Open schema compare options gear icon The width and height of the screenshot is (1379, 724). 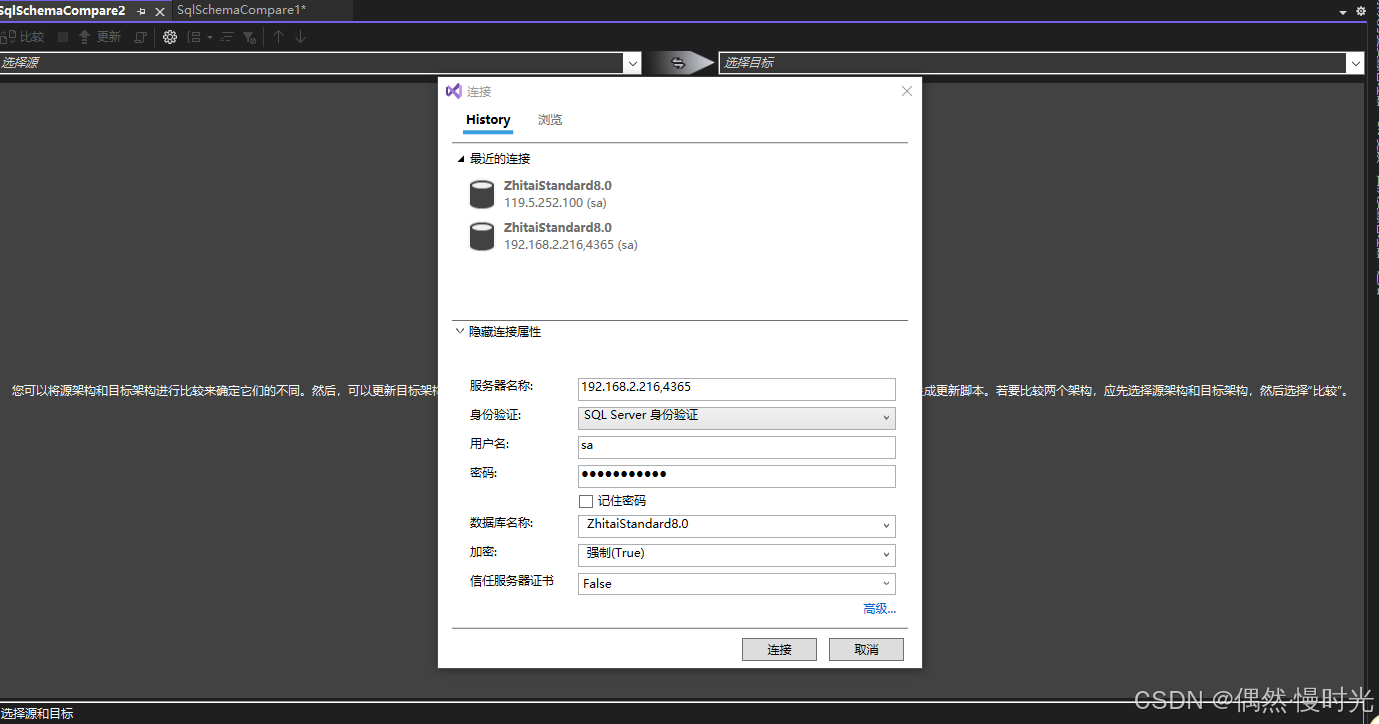[170, 37]
